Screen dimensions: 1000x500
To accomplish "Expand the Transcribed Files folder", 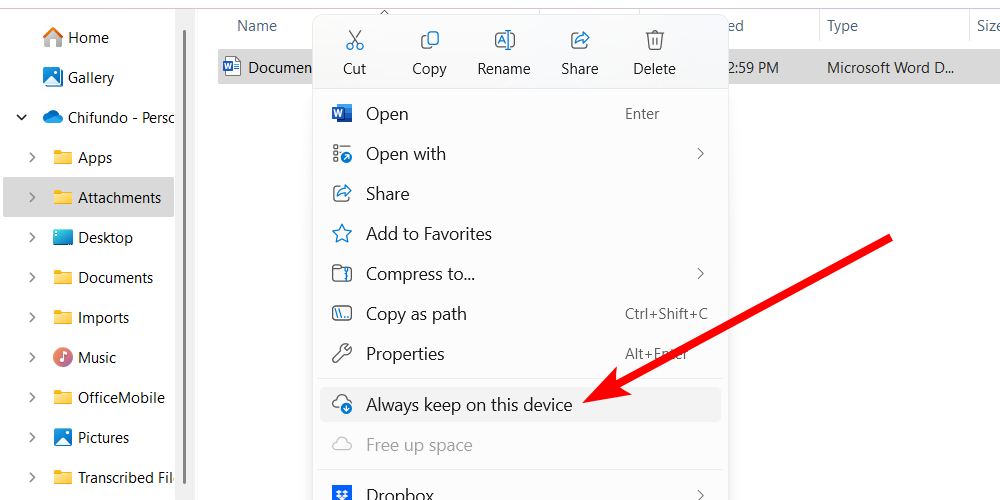I will pyautogui.click(x=32, y=478).
